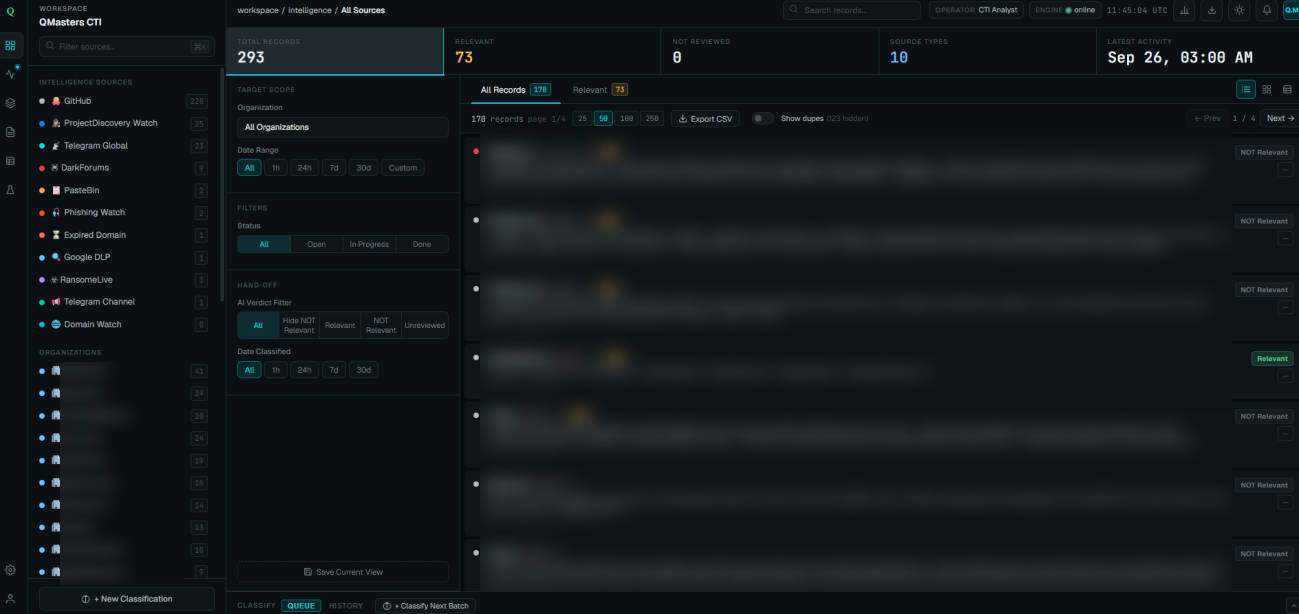Open the HISTORY tab in classify bar
The image size is (1299, 614).
[x=346, y=606]
